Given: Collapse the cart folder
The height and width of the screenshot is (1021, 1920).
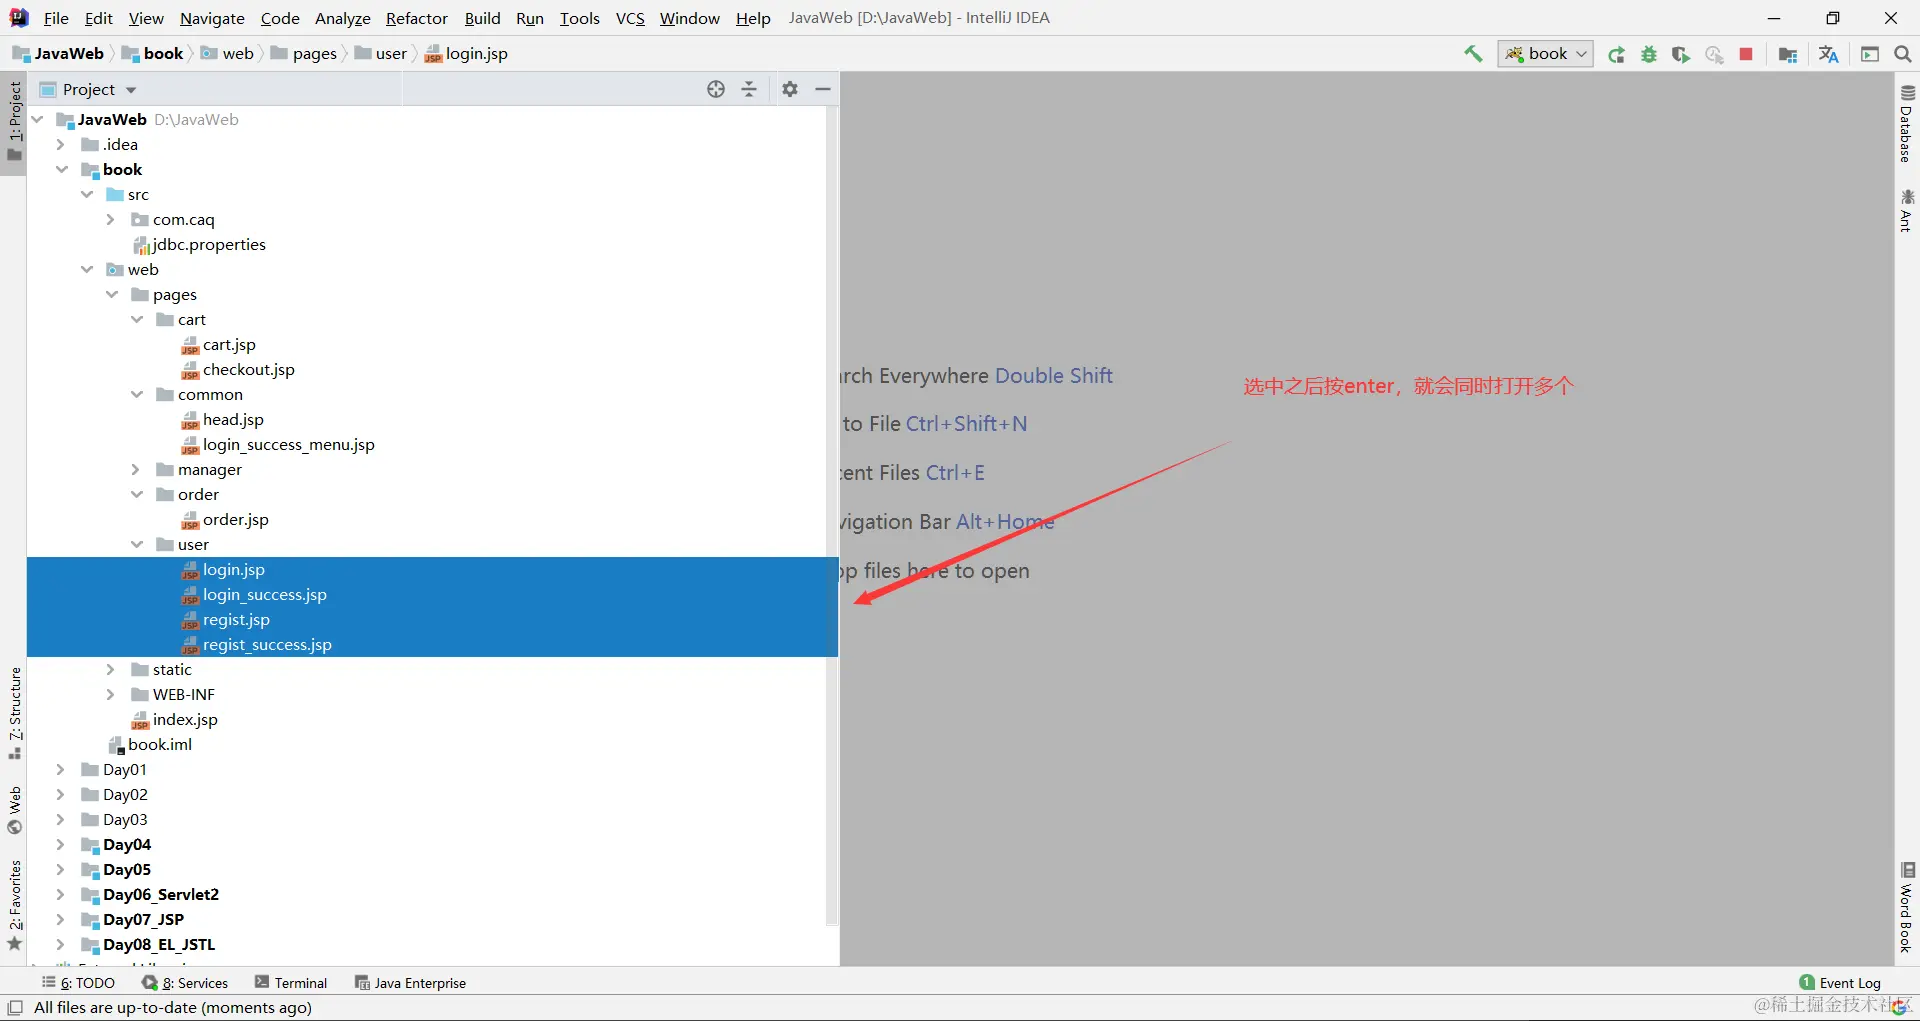Looking at the screenshot, I should (x=137, y=319).
